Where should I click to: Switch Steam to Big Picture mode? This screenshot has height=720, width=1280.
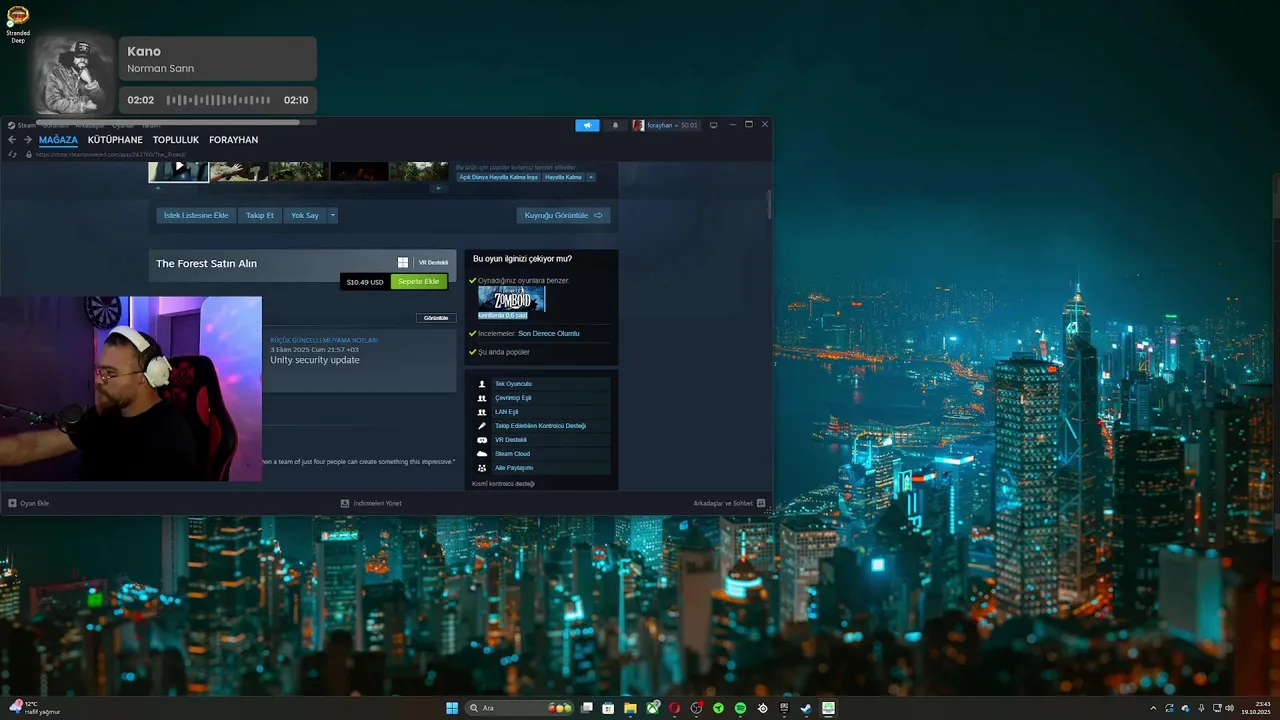[x=713, y=125]
